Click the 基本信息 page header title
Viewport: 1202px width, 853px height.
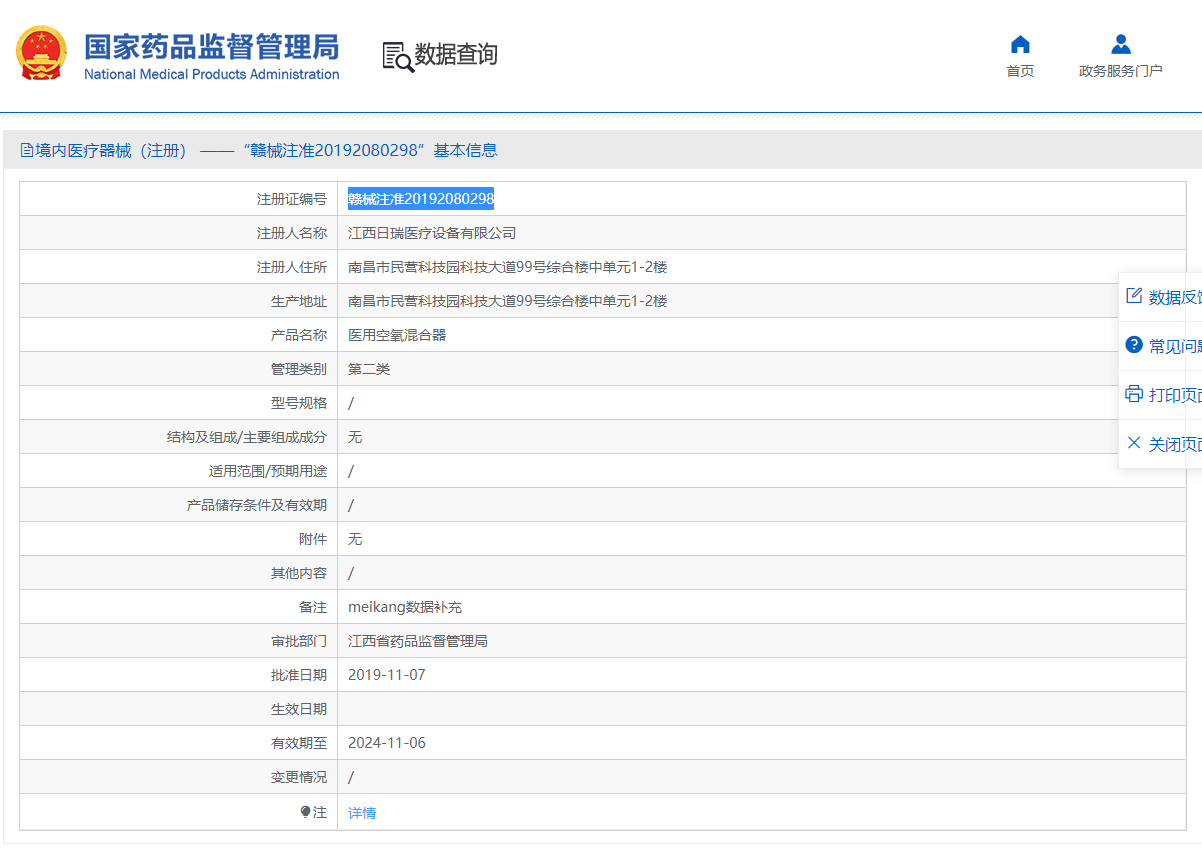(465, 151)
